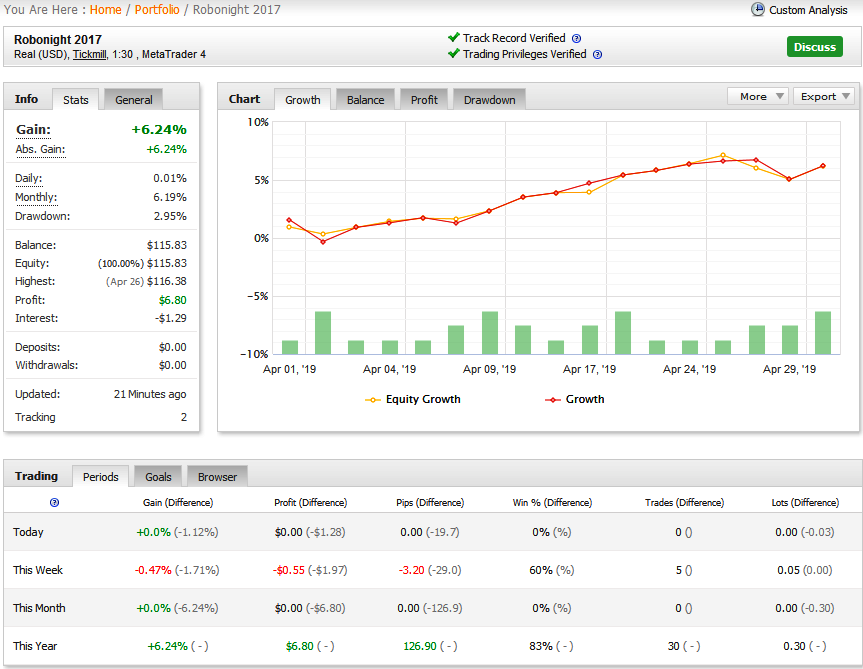Image resolution: width=863 pixels, height=669 pixels.
Task: Select the Profit chart tab
Action: click(x=424, y=100)
